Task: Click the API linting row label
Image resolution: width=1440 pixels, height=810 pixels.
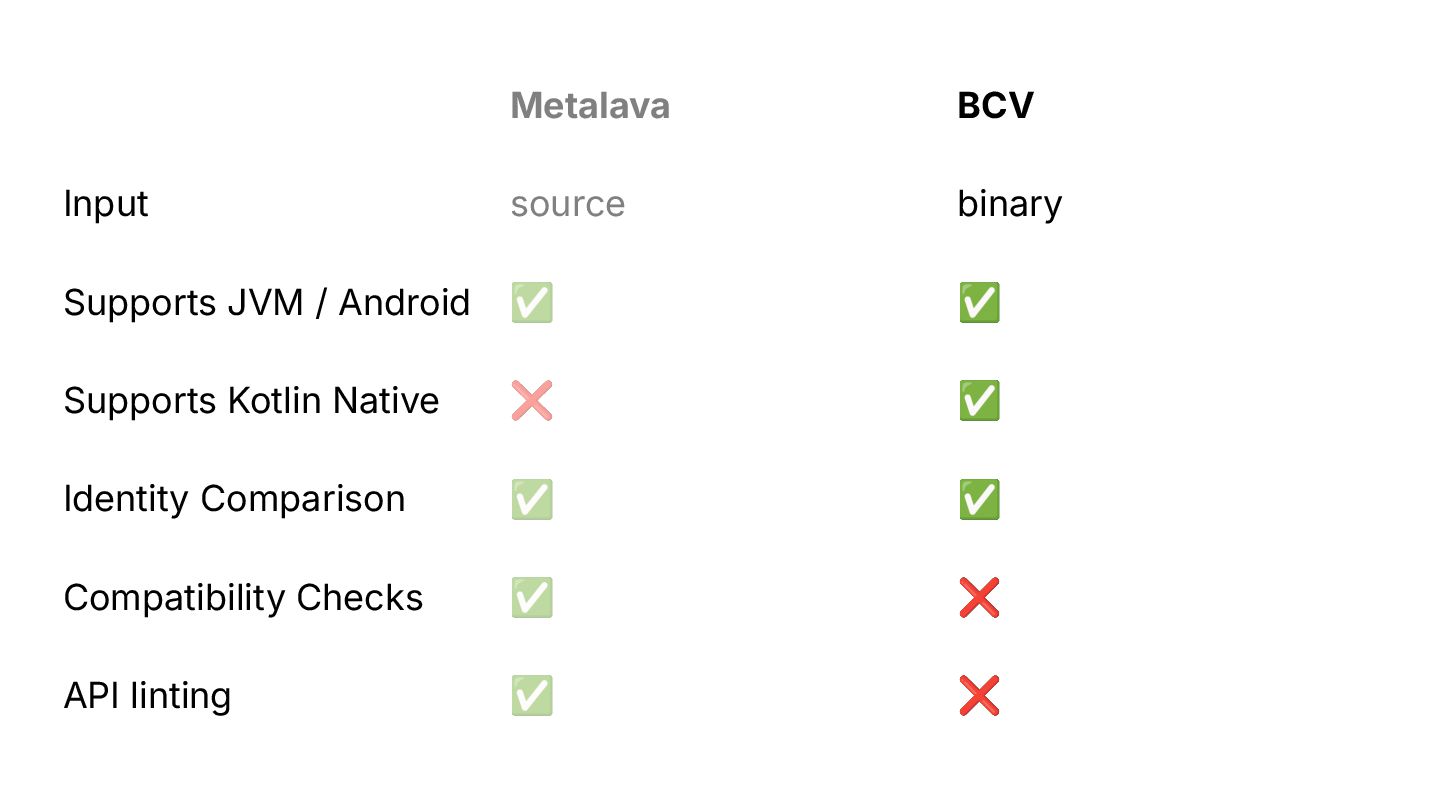Action: (147, 695)
